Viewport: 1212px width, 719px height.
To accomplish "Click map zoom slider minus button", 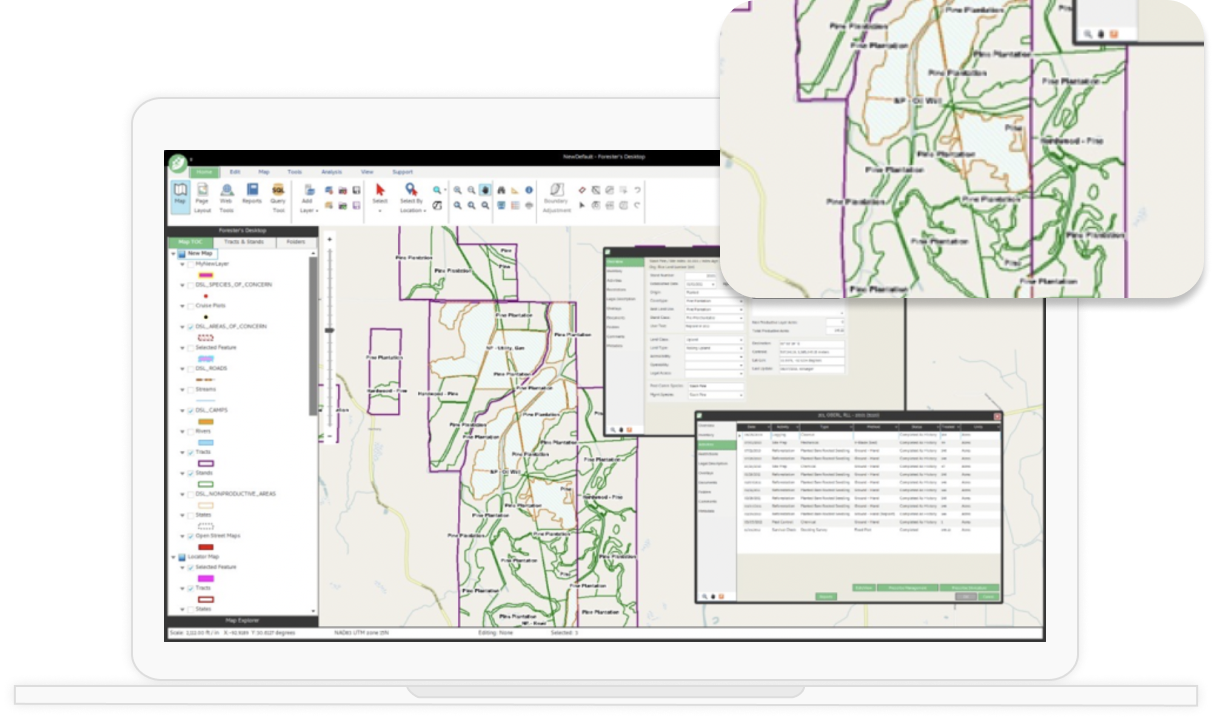I will point(330,437).
